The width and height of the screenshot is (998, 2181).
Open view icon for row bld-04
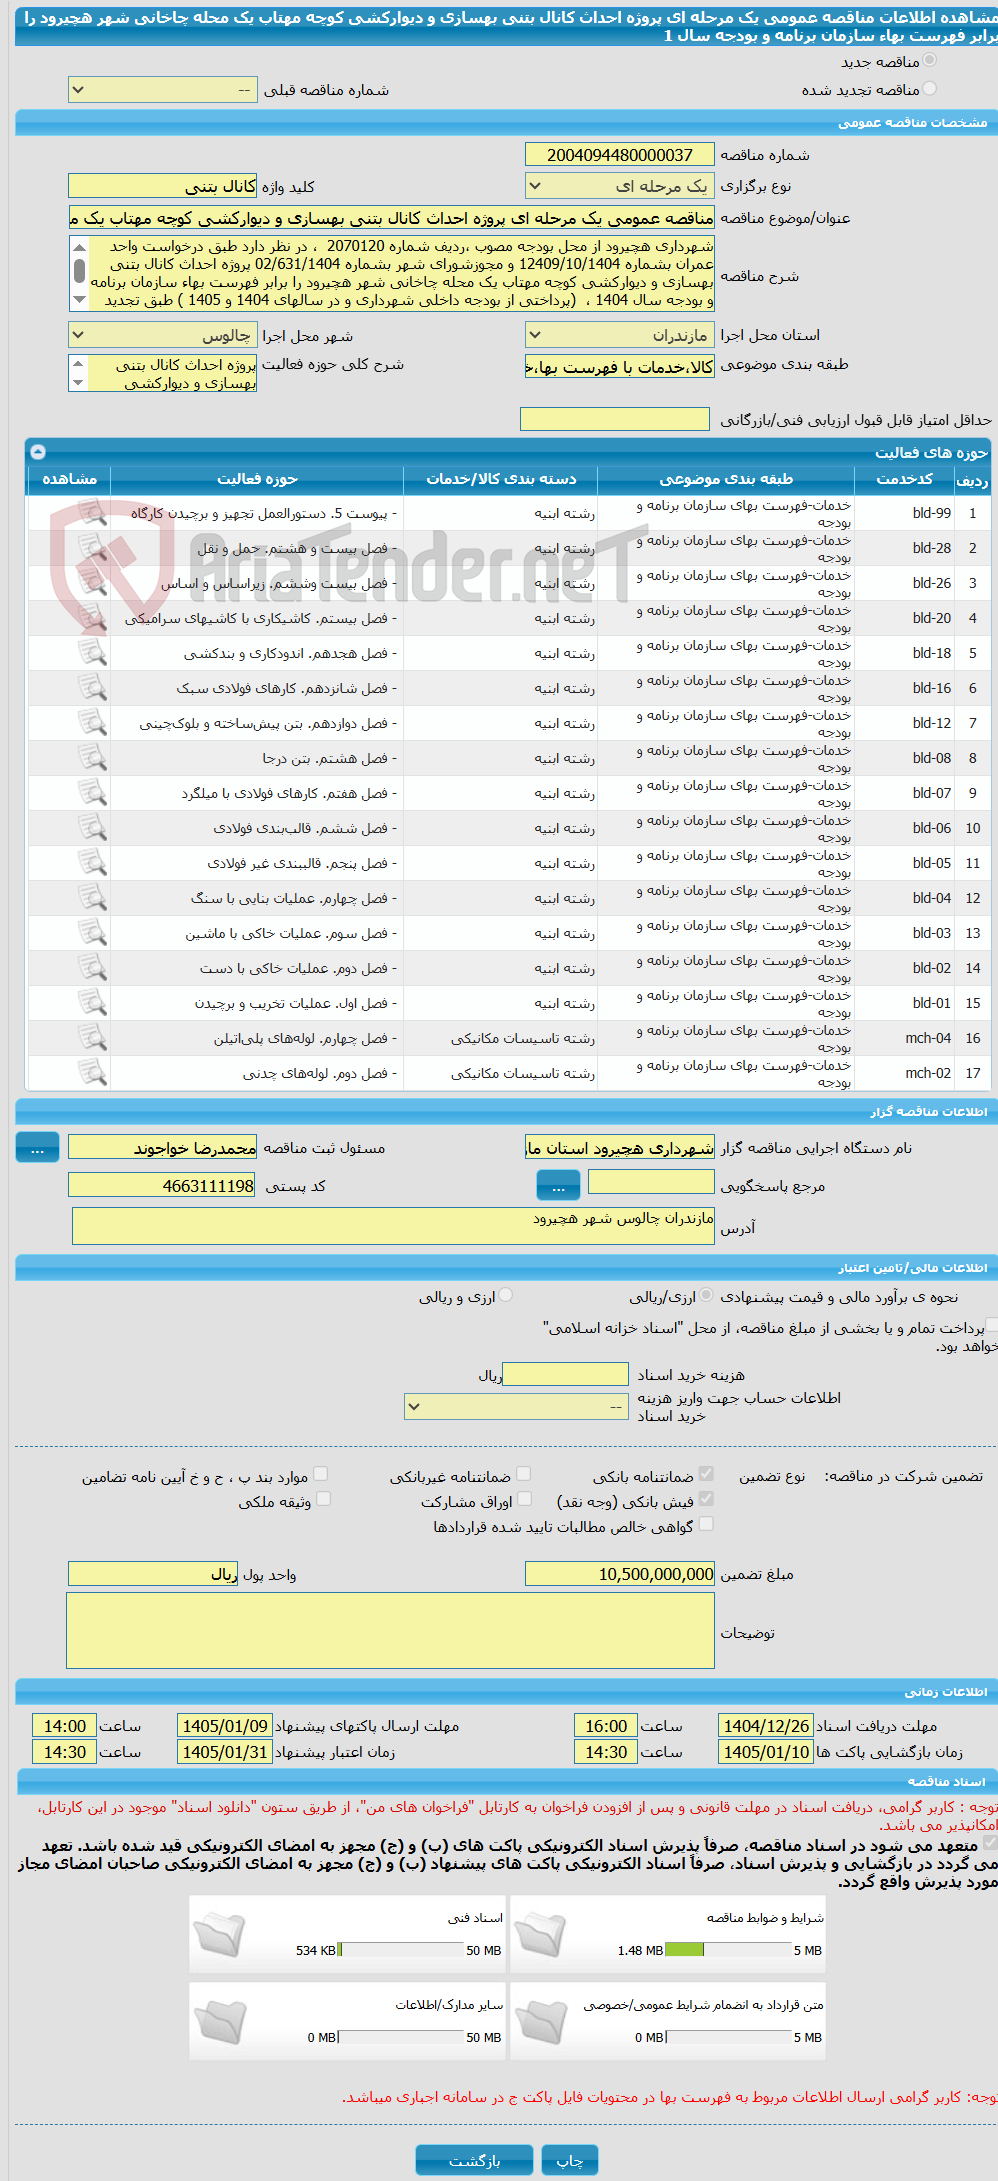tap(92, 898)
